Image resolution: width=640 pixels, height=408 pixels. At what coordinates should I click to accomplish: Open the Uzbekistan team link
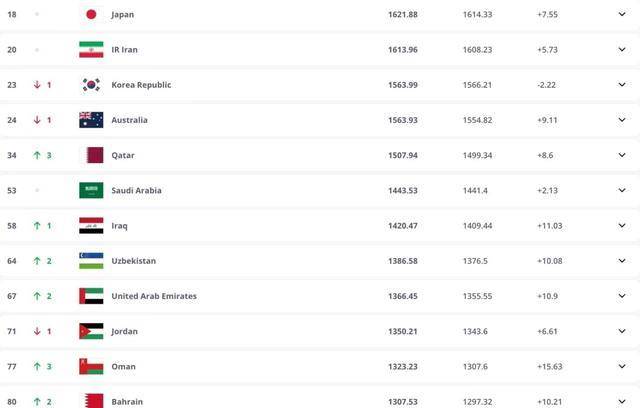(133, 261)
